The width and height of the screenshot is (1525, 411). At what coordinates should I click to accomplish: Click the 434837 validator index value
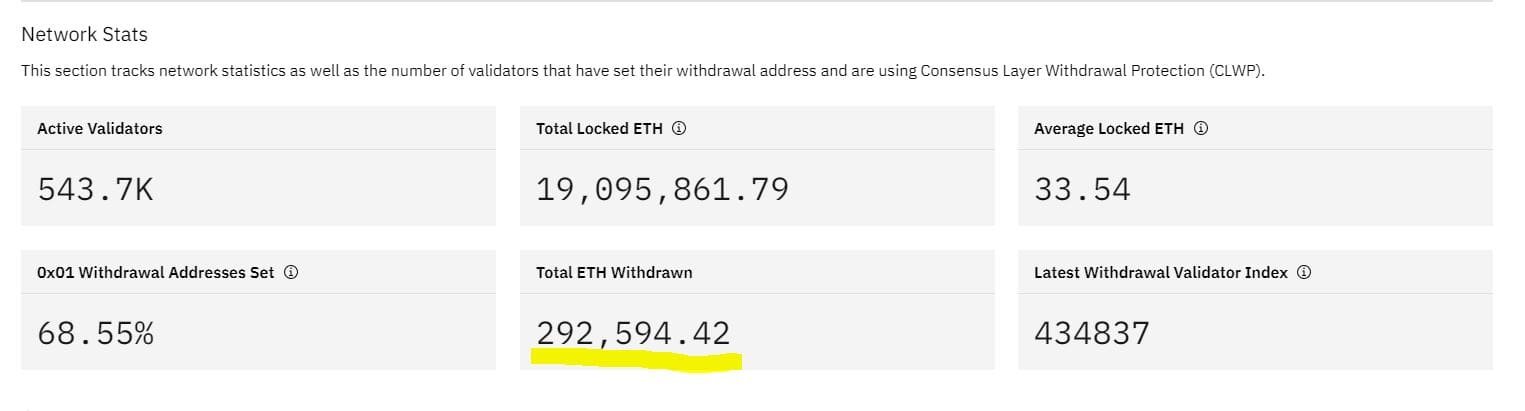click(1091, 333)
